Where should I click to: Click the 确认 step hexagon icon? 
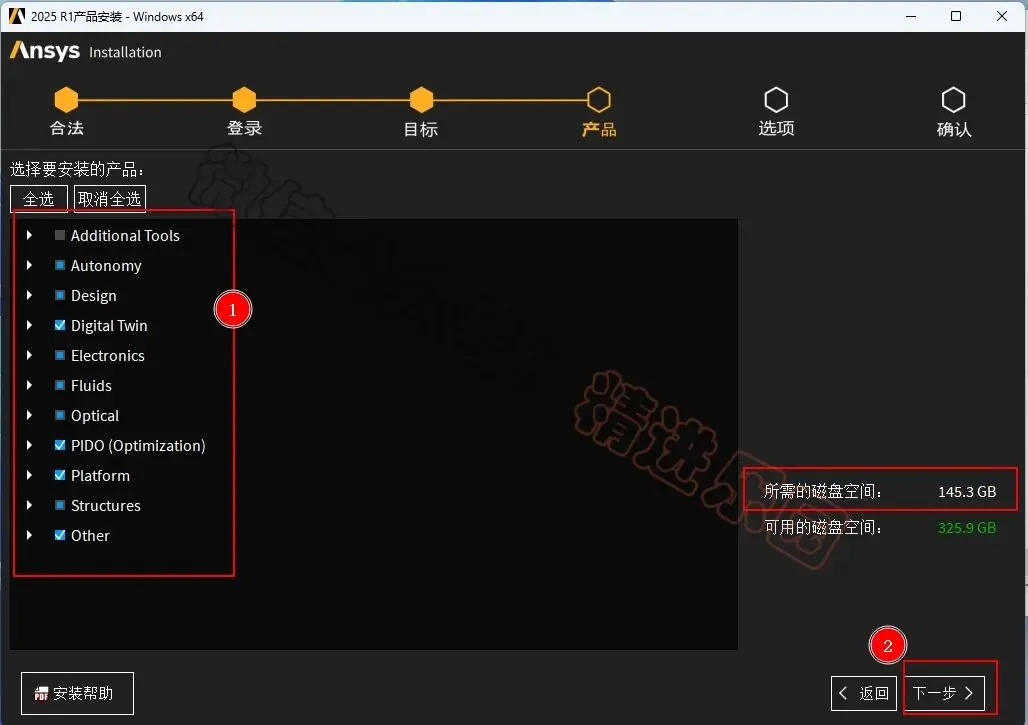coord(953,100)
